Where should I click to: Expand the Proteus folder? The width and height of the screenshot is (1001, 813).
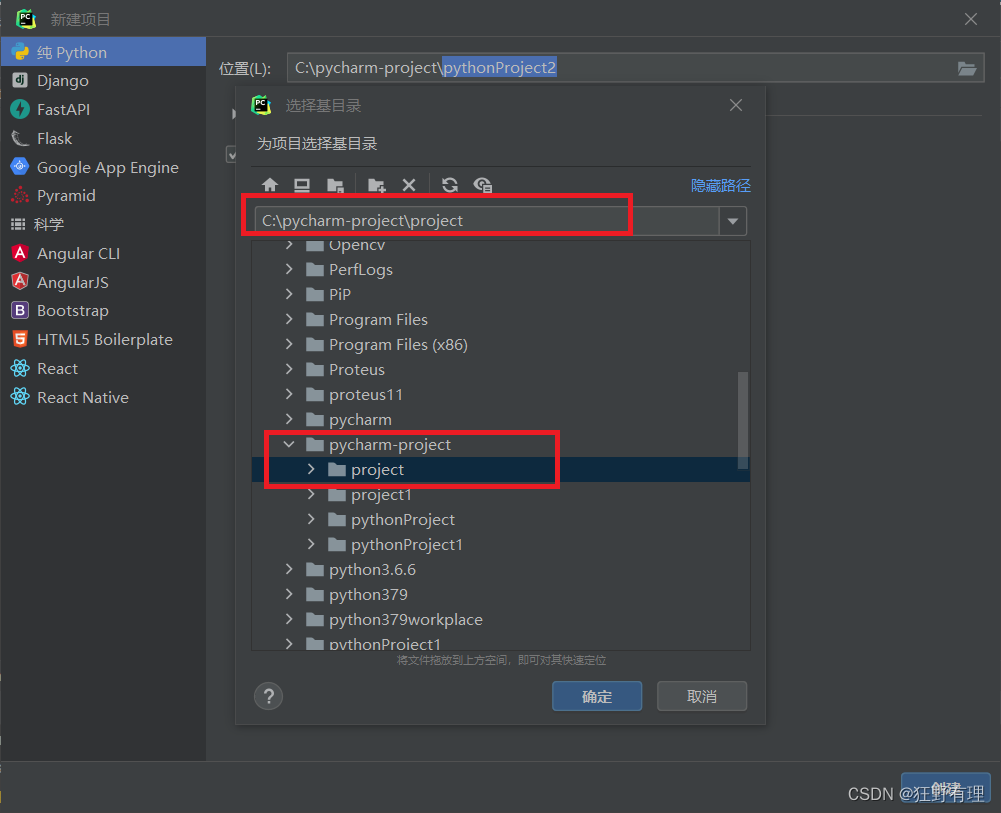point(289,369)
